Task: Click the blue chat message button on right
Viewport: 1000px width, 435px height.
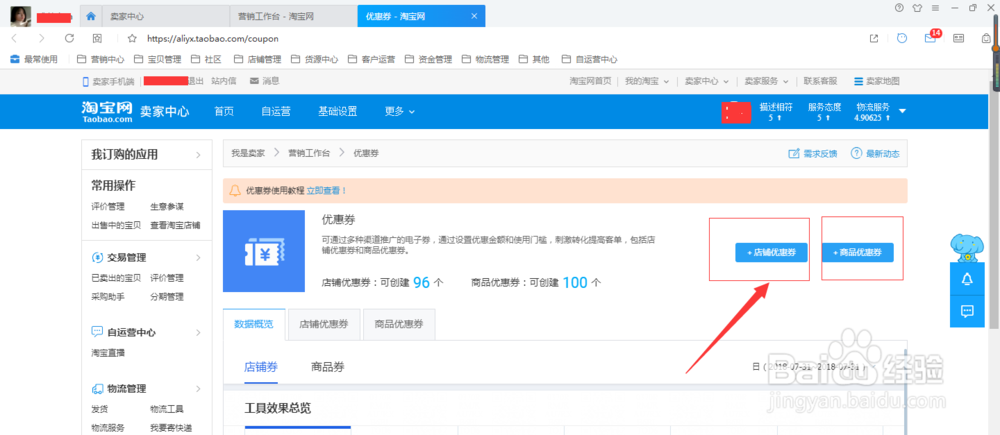Action: tap(967, 311)
